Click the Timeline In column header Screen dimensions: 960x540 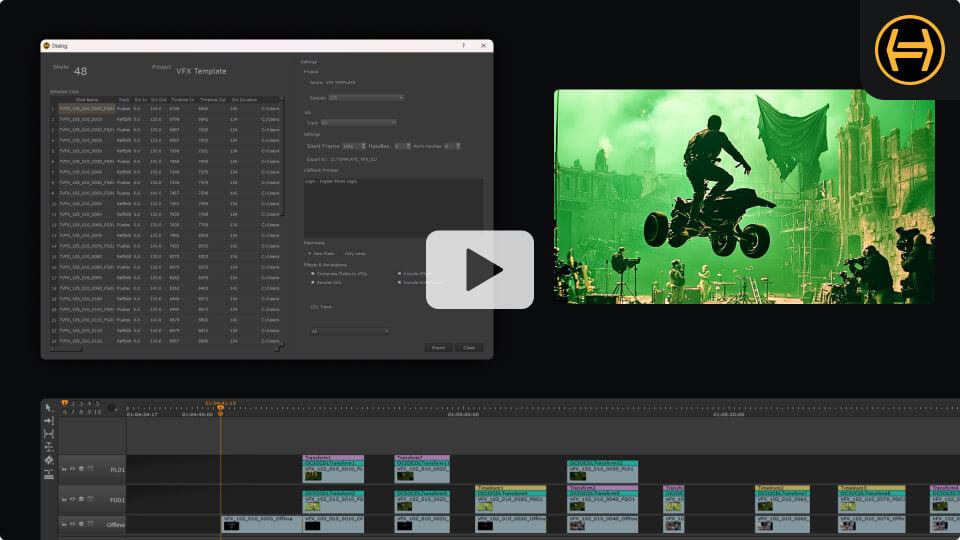tap(182, 100)
